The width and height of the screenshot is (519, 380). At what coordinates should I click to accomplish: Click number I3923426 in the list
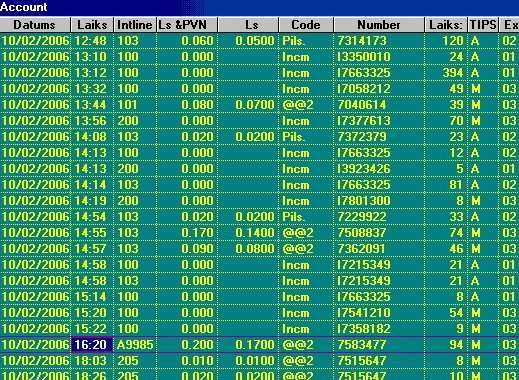(x=363, y=169)
